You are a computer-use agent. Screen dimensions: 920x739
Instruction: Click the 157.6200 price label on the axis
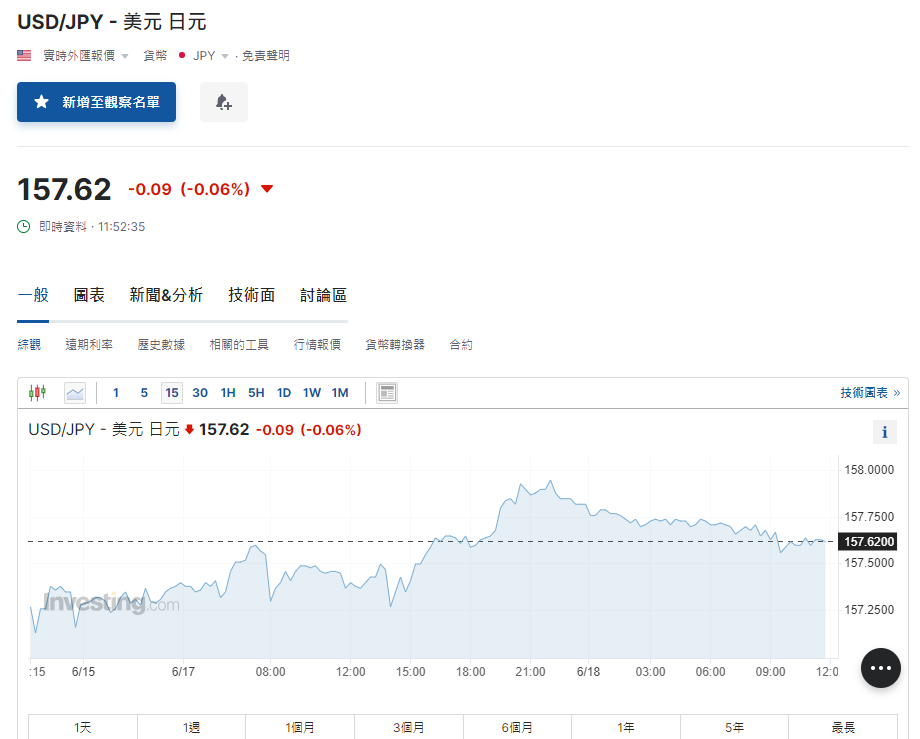(866, 541)
